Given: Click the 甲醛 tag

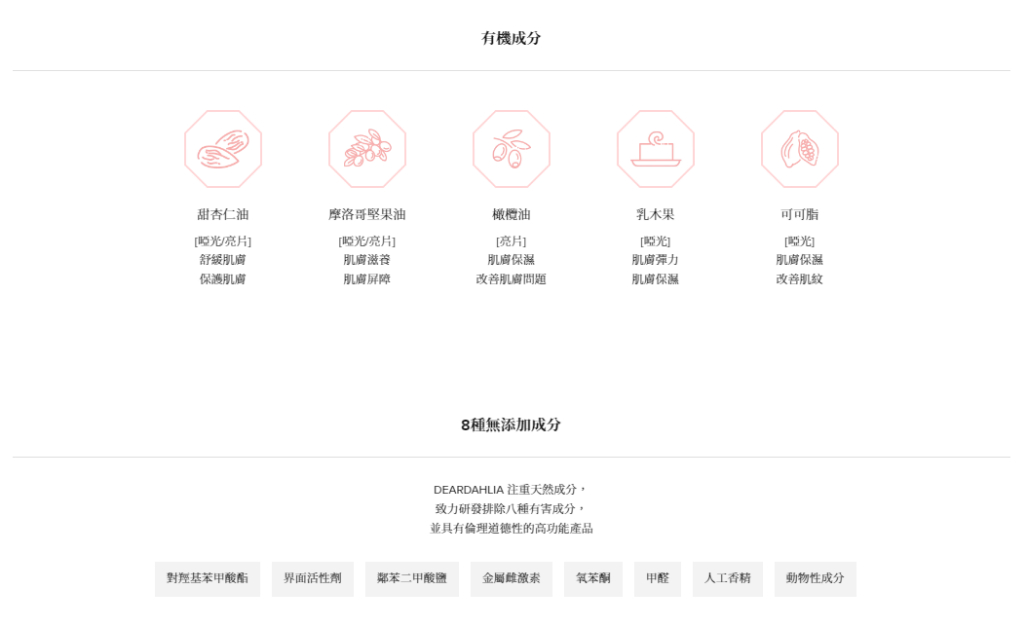Looking at the screenshot, I should click(657, 578).
